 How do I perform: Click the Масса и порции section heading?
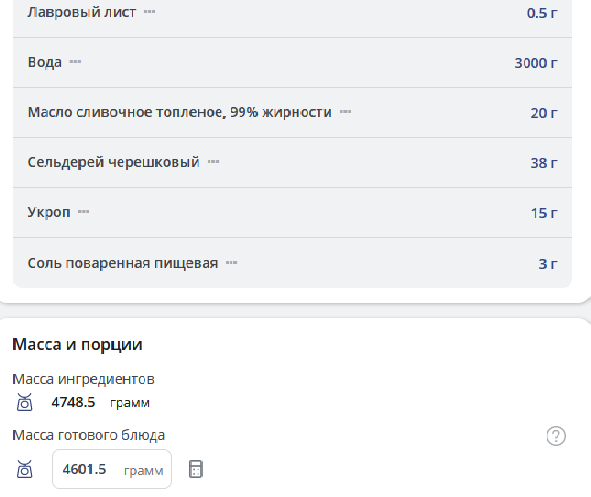(x=77, y=344)
